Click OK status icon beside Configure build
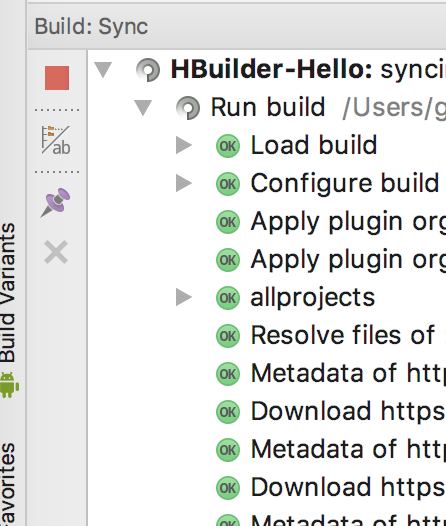Screen dimensions: 446x526 coord(228,184)
